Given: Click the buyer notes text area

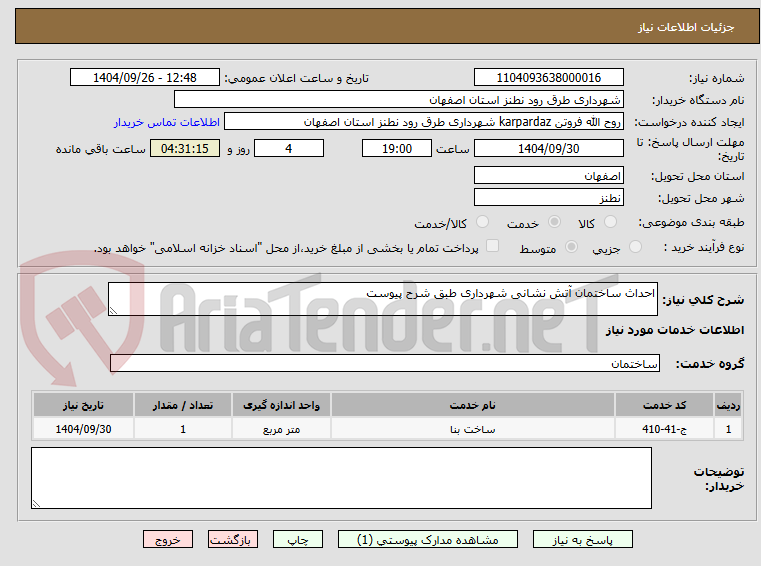Looking at the screenshot, I should (x=341, y=478).
